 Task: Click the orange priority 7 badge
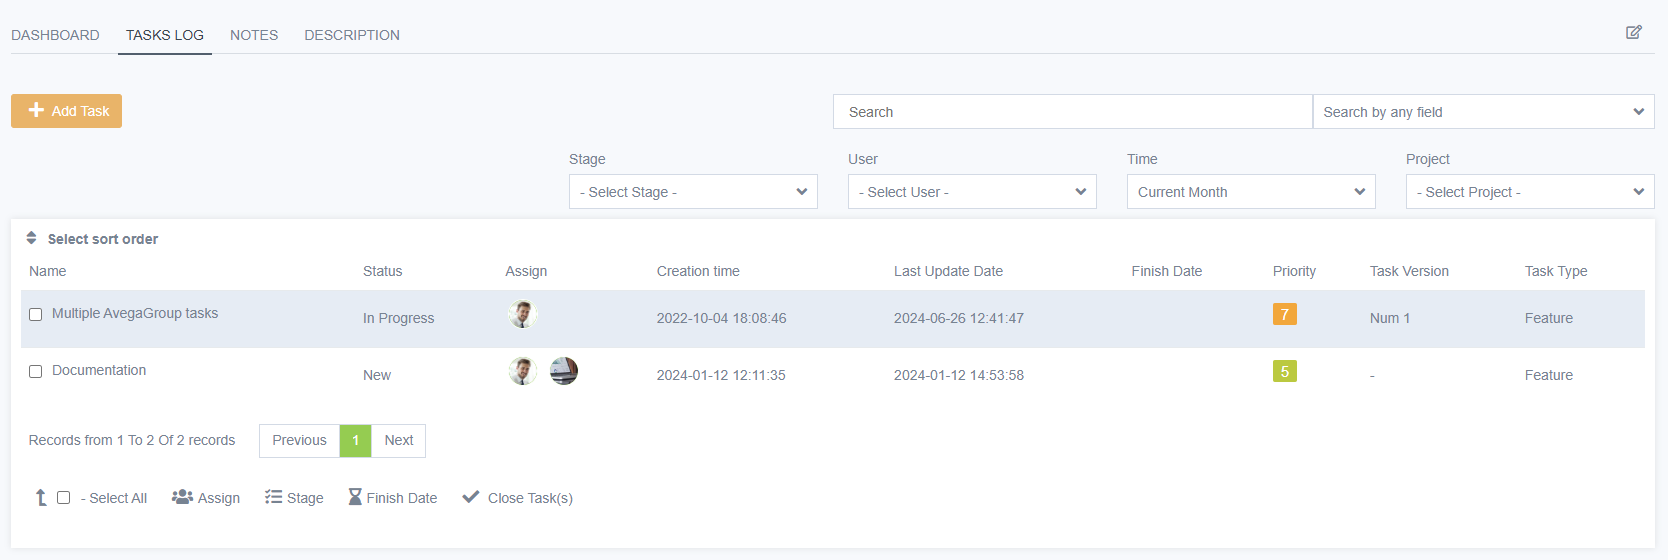pyautogui.click(x=1285, y=314)
